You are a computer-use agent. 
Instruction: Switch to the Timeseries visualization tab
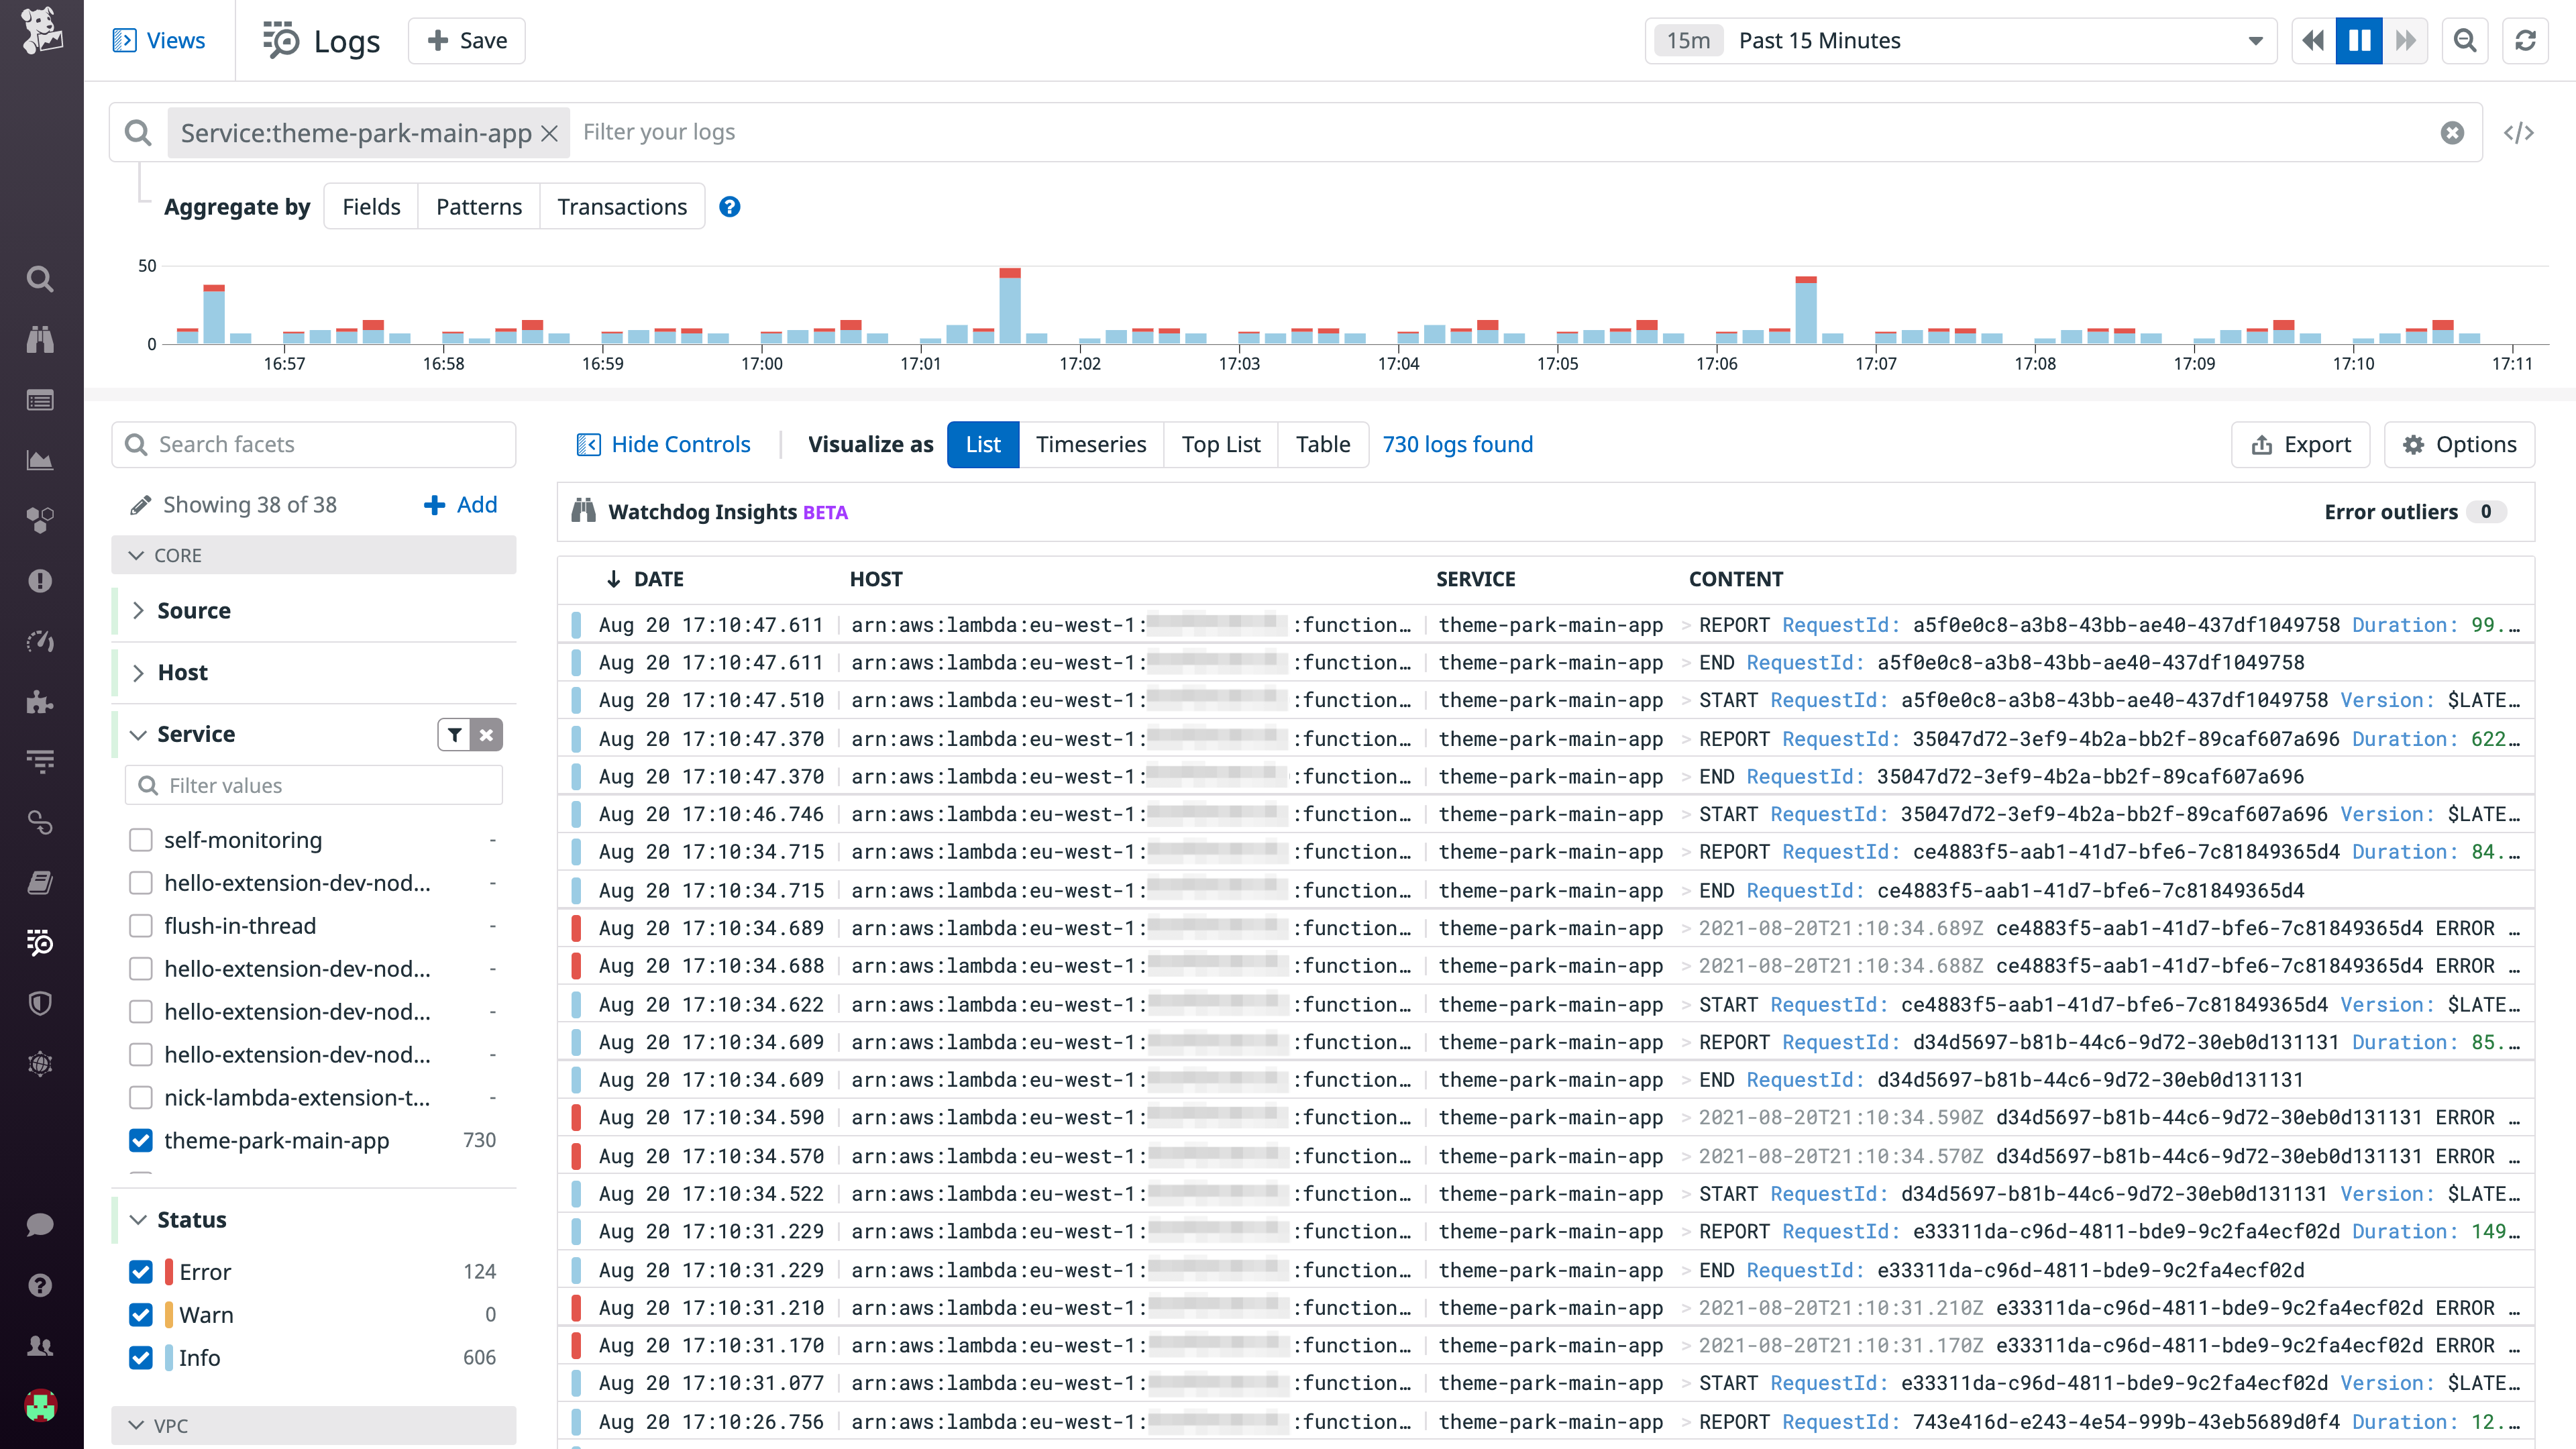1091,444
